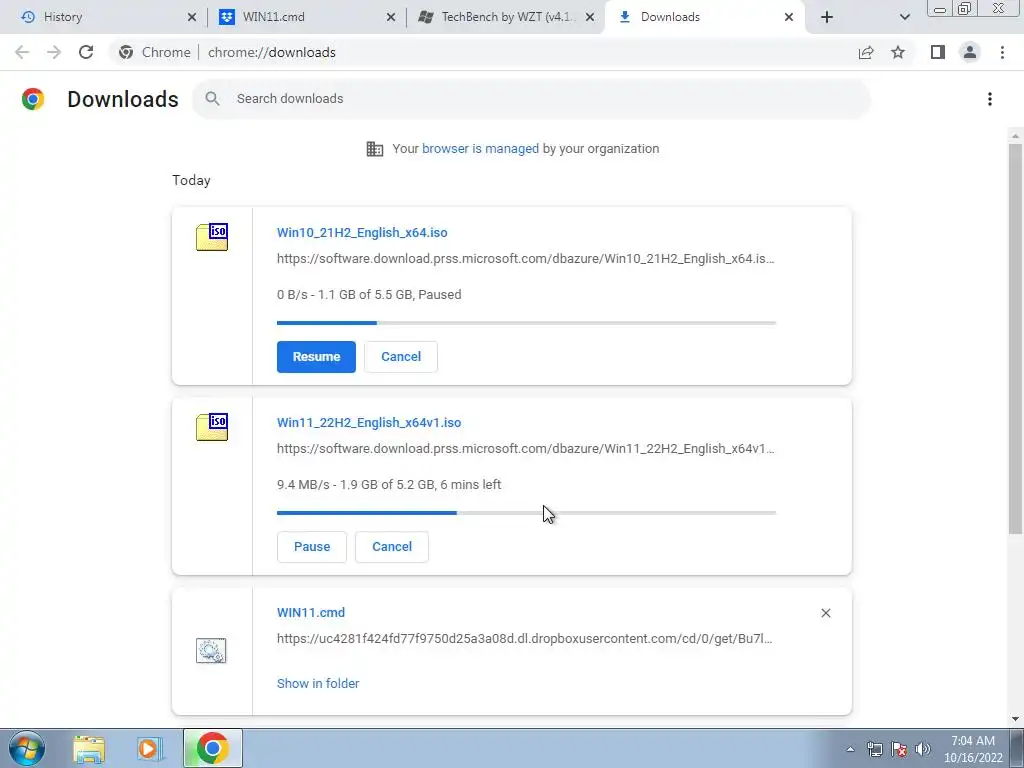Switch to the WIN11.cmd Dropbox tab
1024x768 pixels.
306,17
